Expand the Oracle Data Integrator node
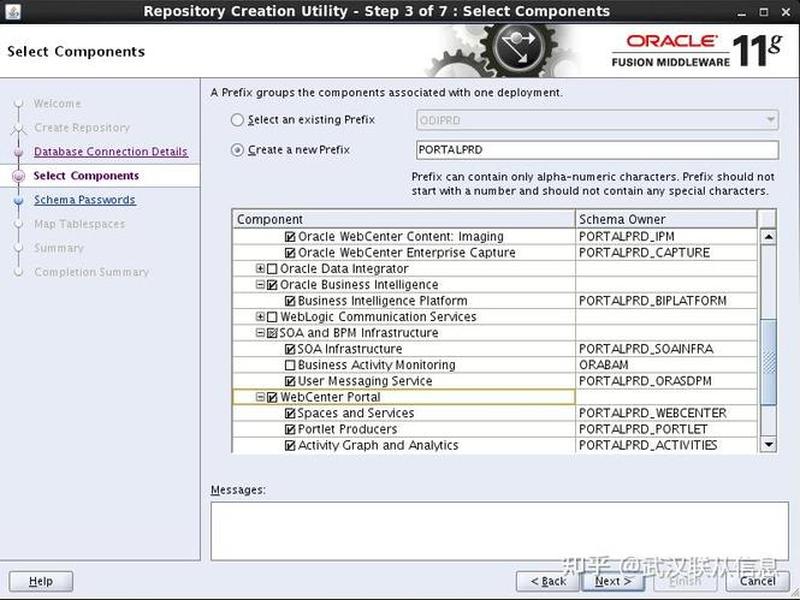Image resolution: width=800 pixels, height=600 pixels. point(260,268)
